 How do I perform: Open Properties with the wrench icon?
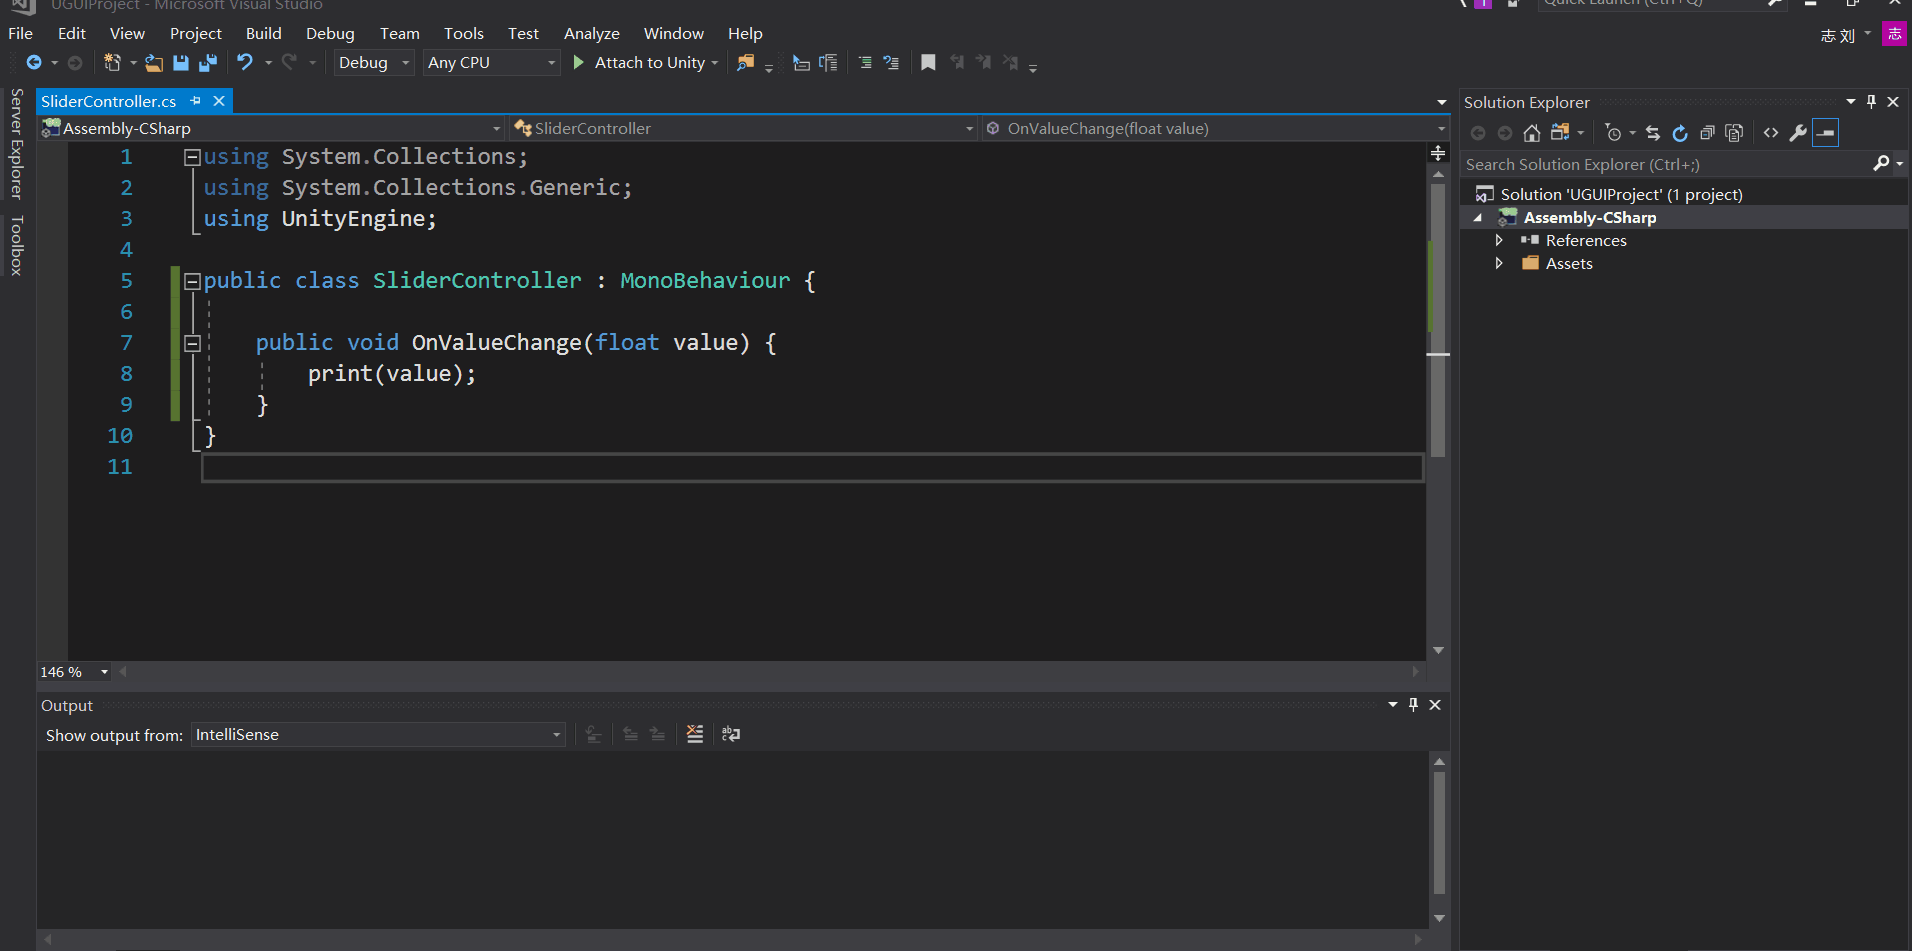pos(1798,133)
